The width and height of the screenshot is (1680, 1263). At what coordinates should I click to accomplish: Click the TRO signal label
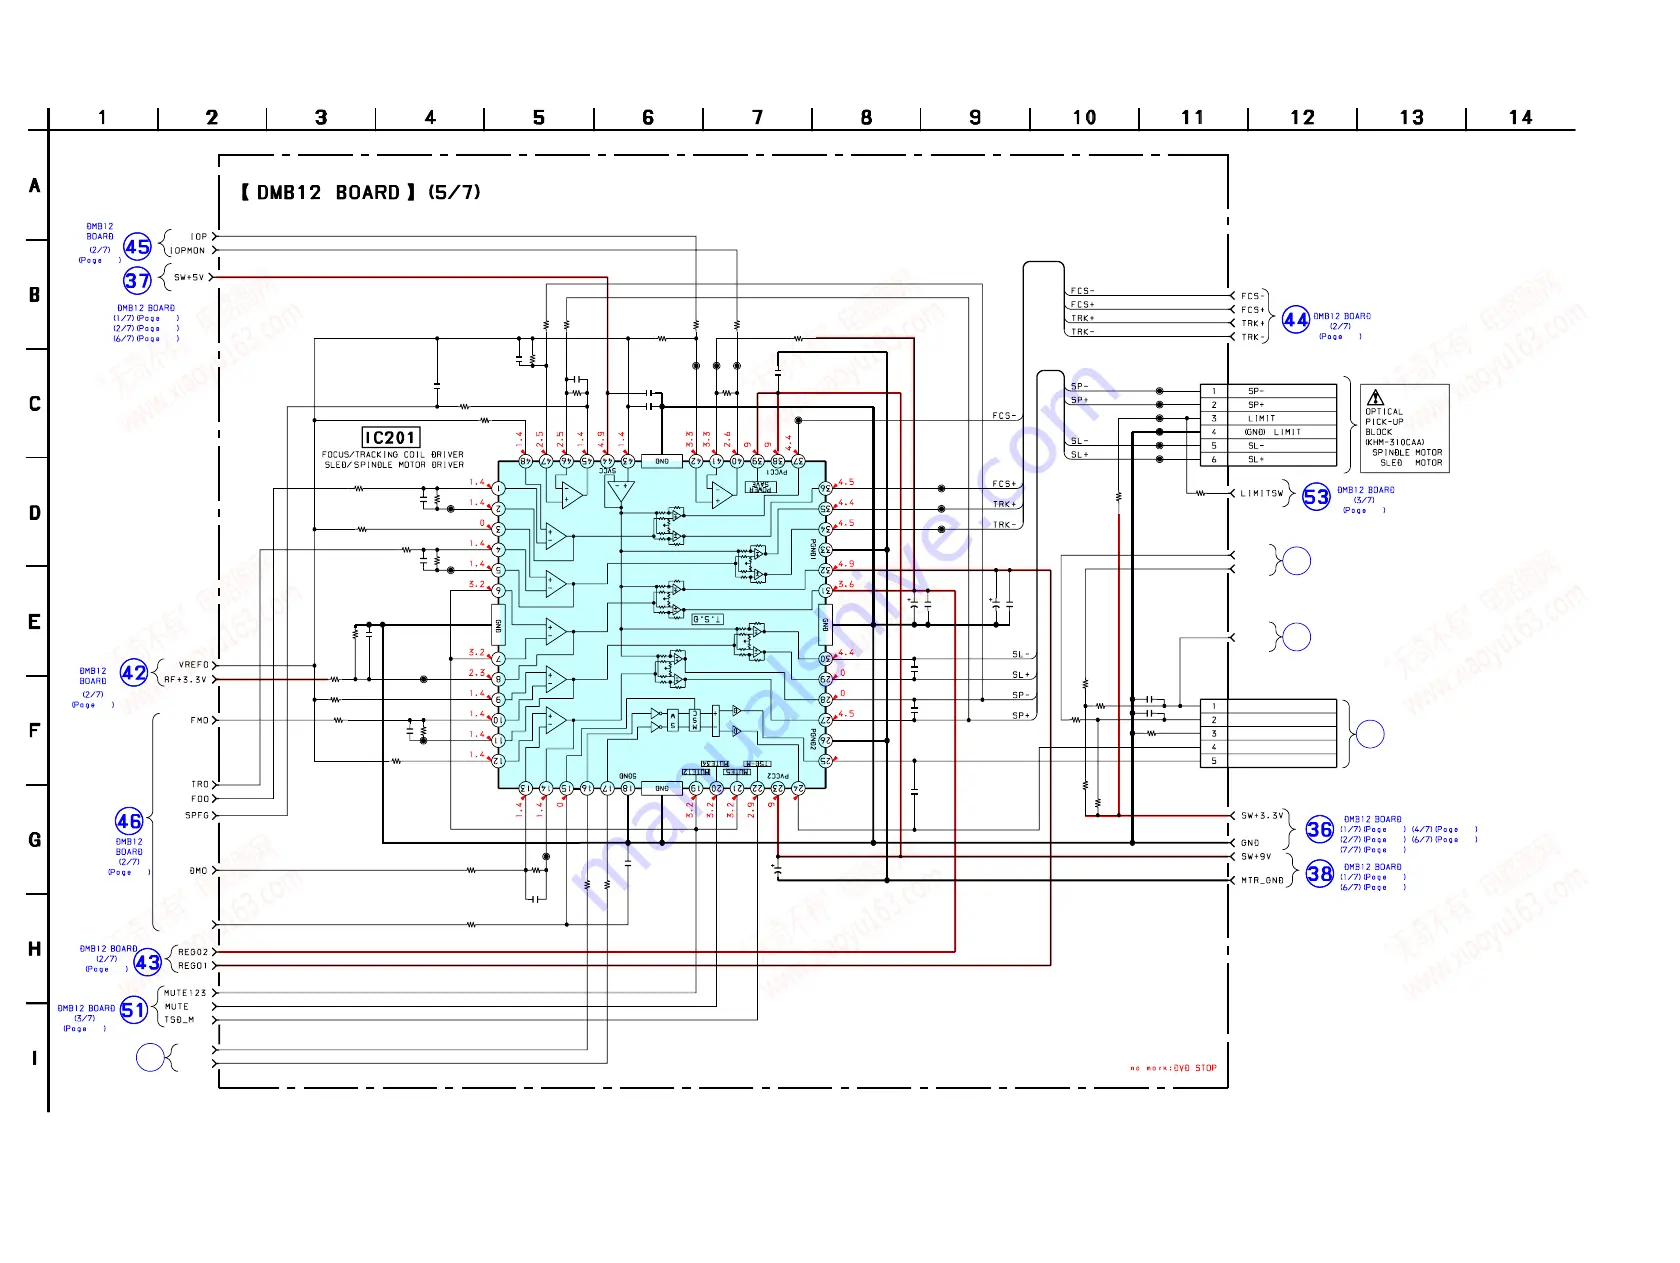tap(200, 785)
